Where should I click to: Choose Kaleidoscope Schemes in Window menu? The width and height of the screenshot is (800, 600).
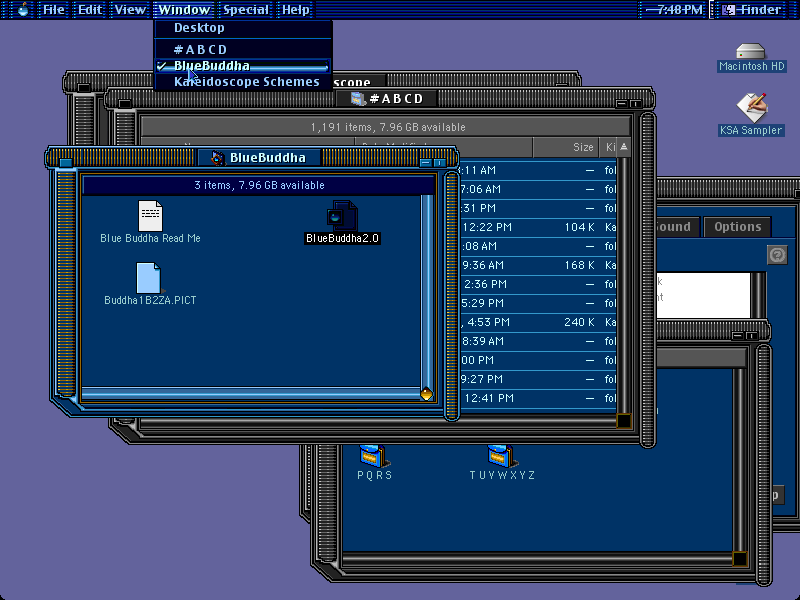click(x=243, y=82)
